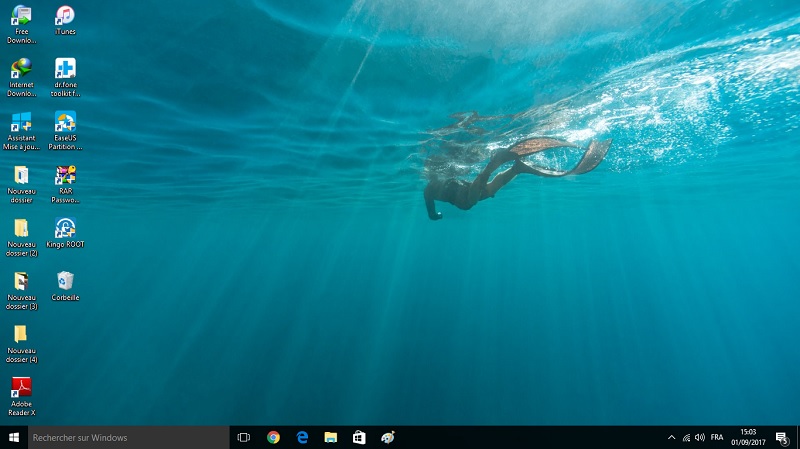The width and height of the screenshot is (800, 449).
Task: Open the volume speaker tray icon
Action: pos(700,437)
